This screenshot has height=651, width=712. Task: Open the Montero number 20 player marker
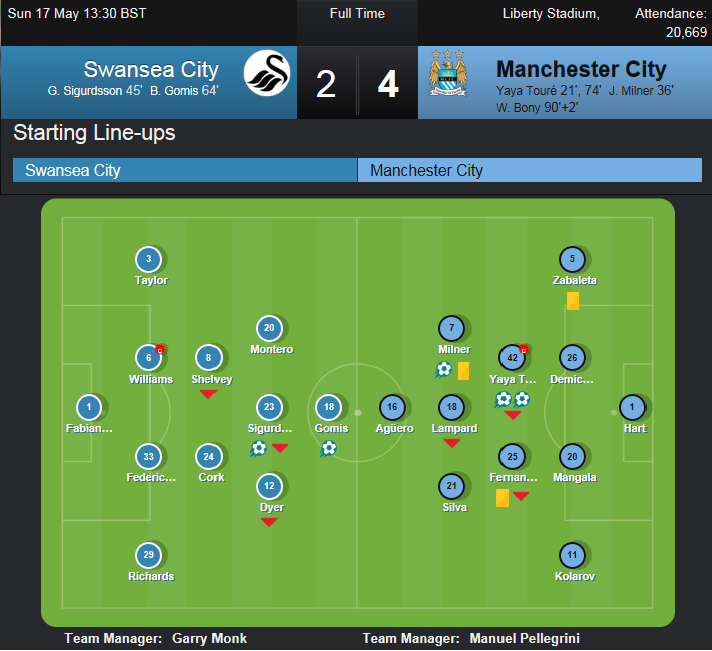(269, 328)
